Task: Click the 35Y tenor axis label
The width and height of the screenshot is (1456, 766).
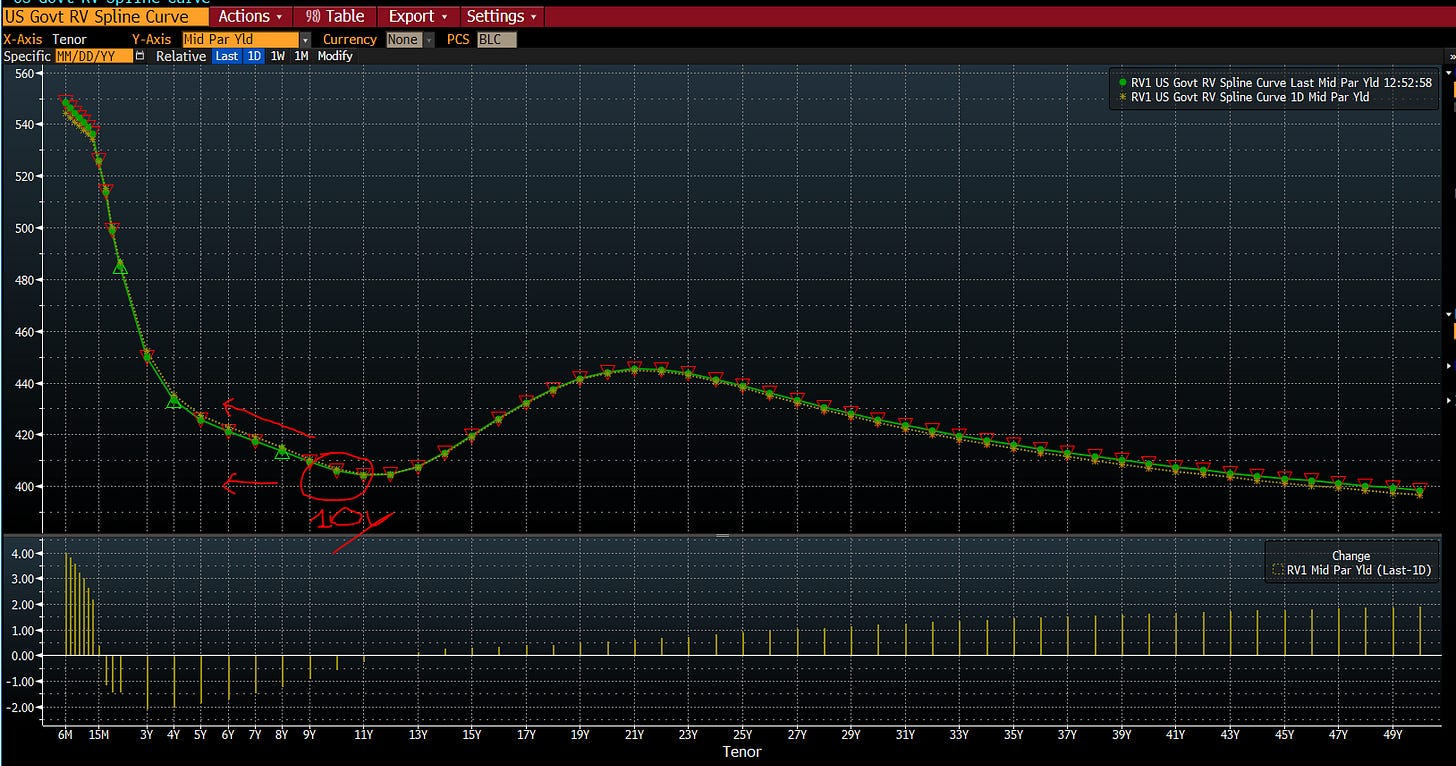Action: pos(1012,734)
